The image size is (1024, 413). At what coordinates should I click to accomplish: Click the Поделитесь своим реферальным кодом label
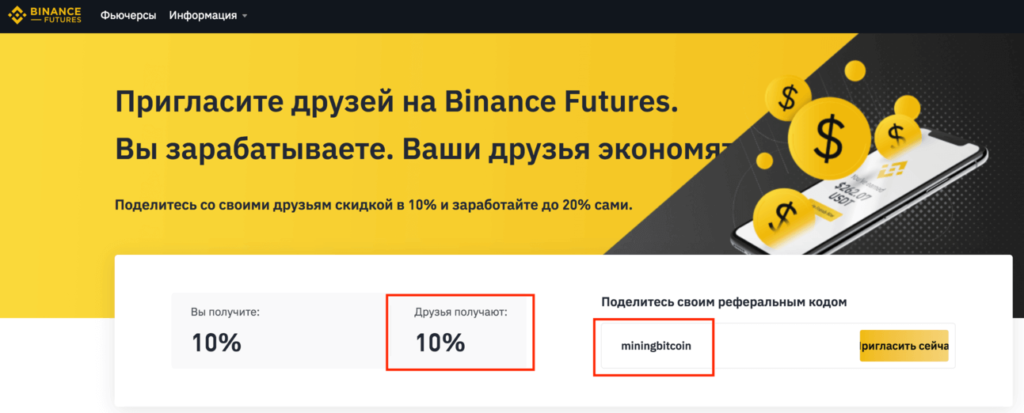pyautogui.click(x=724, y=302)
